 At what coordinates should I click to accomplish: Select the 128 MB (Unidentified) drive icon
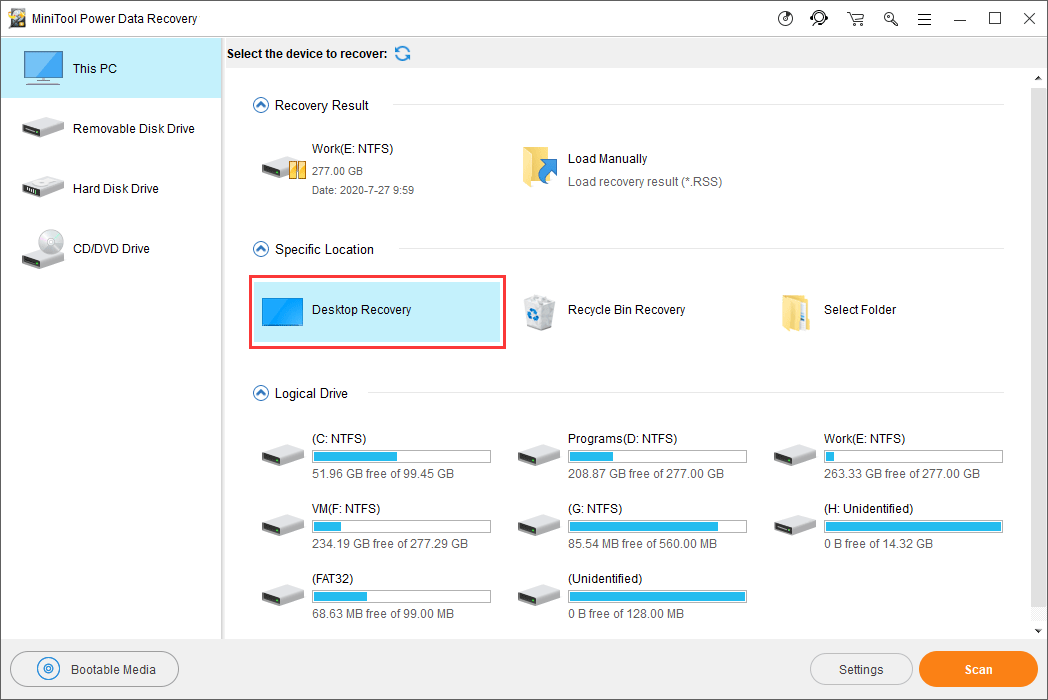pyautogui.click(x=539, y=595)
